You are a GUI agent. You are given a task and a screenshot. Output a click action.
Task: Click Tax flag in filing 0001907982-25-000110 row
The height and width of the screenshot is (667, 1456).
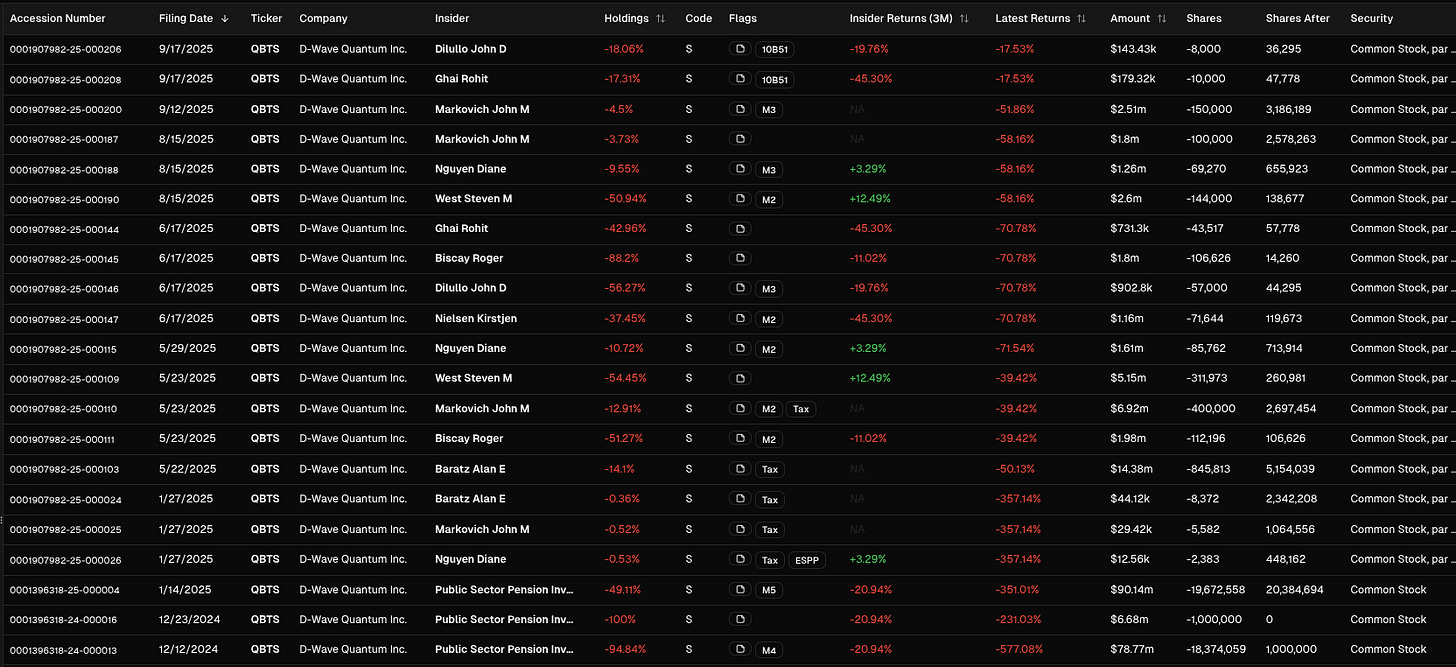(x=801, y=409)
